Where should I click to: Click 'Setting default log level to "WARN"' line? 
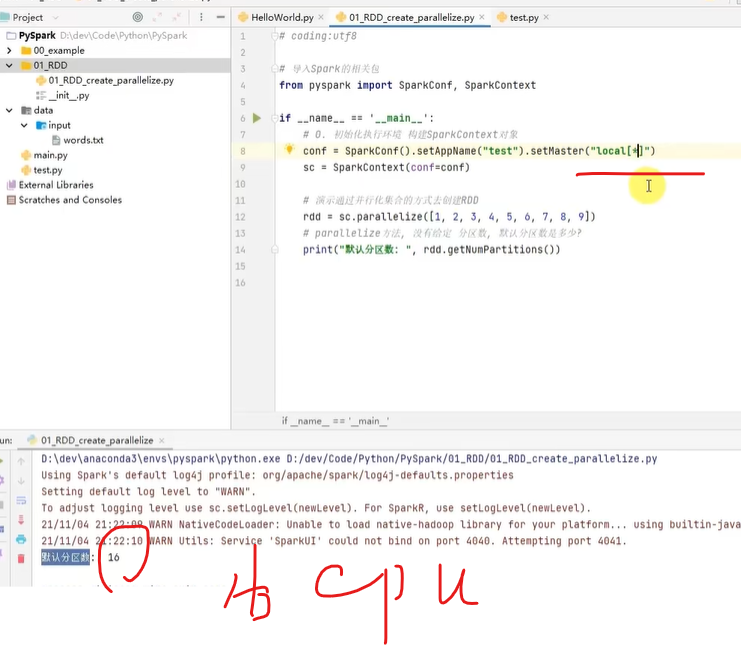point(148,492)
